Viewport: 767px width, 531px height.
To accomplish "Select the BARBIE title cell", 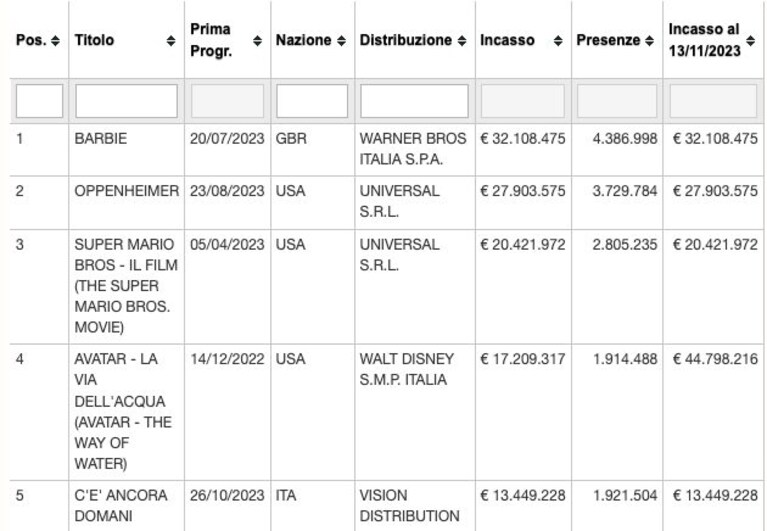I will click(101, 139).
